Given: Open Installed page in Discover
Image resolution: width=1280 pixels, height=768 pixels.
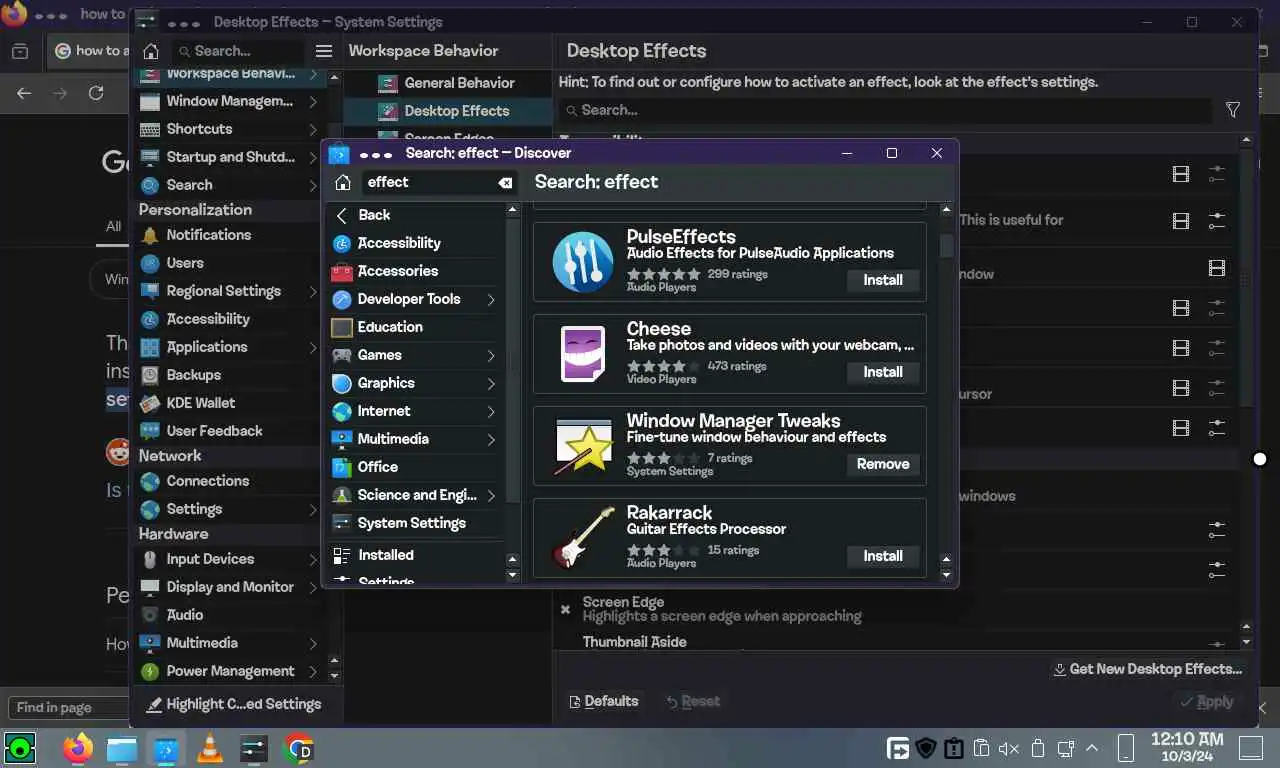Looking at the screenshot, I should tap(414, 555).
